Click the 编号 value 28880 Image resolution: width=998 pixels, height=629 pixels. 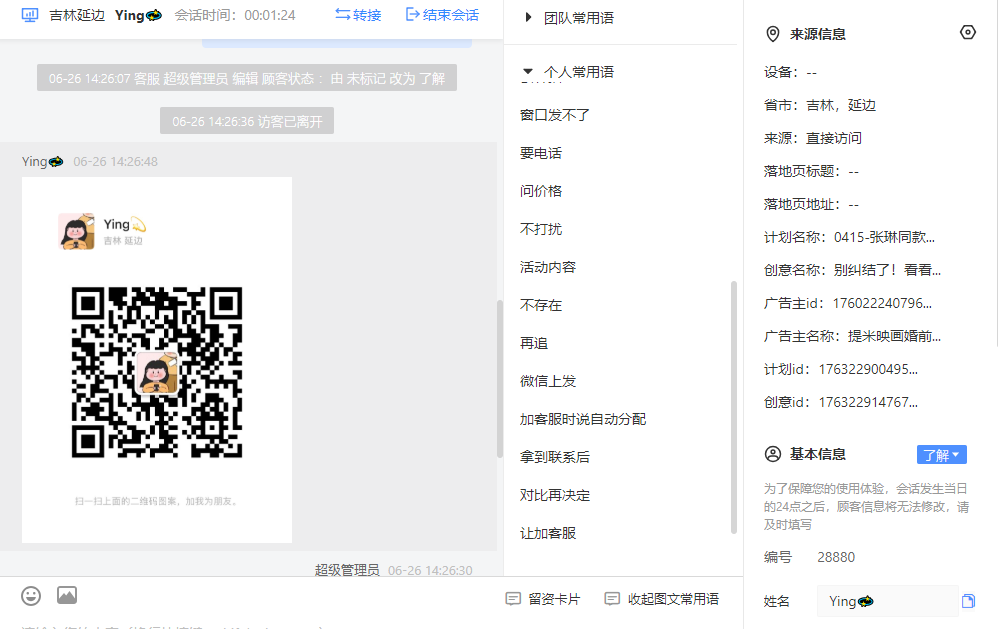(x=836, y=558)
